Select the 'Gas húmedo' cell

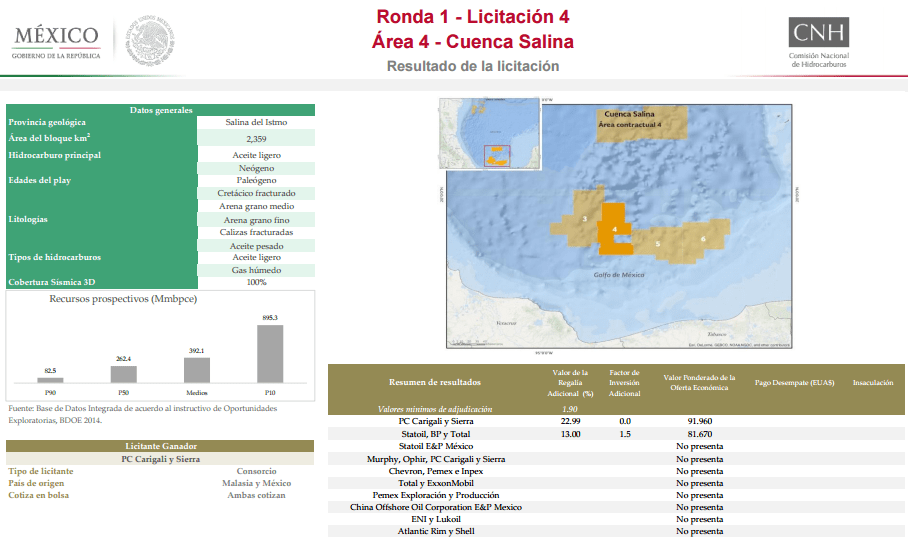pos(256,270)
